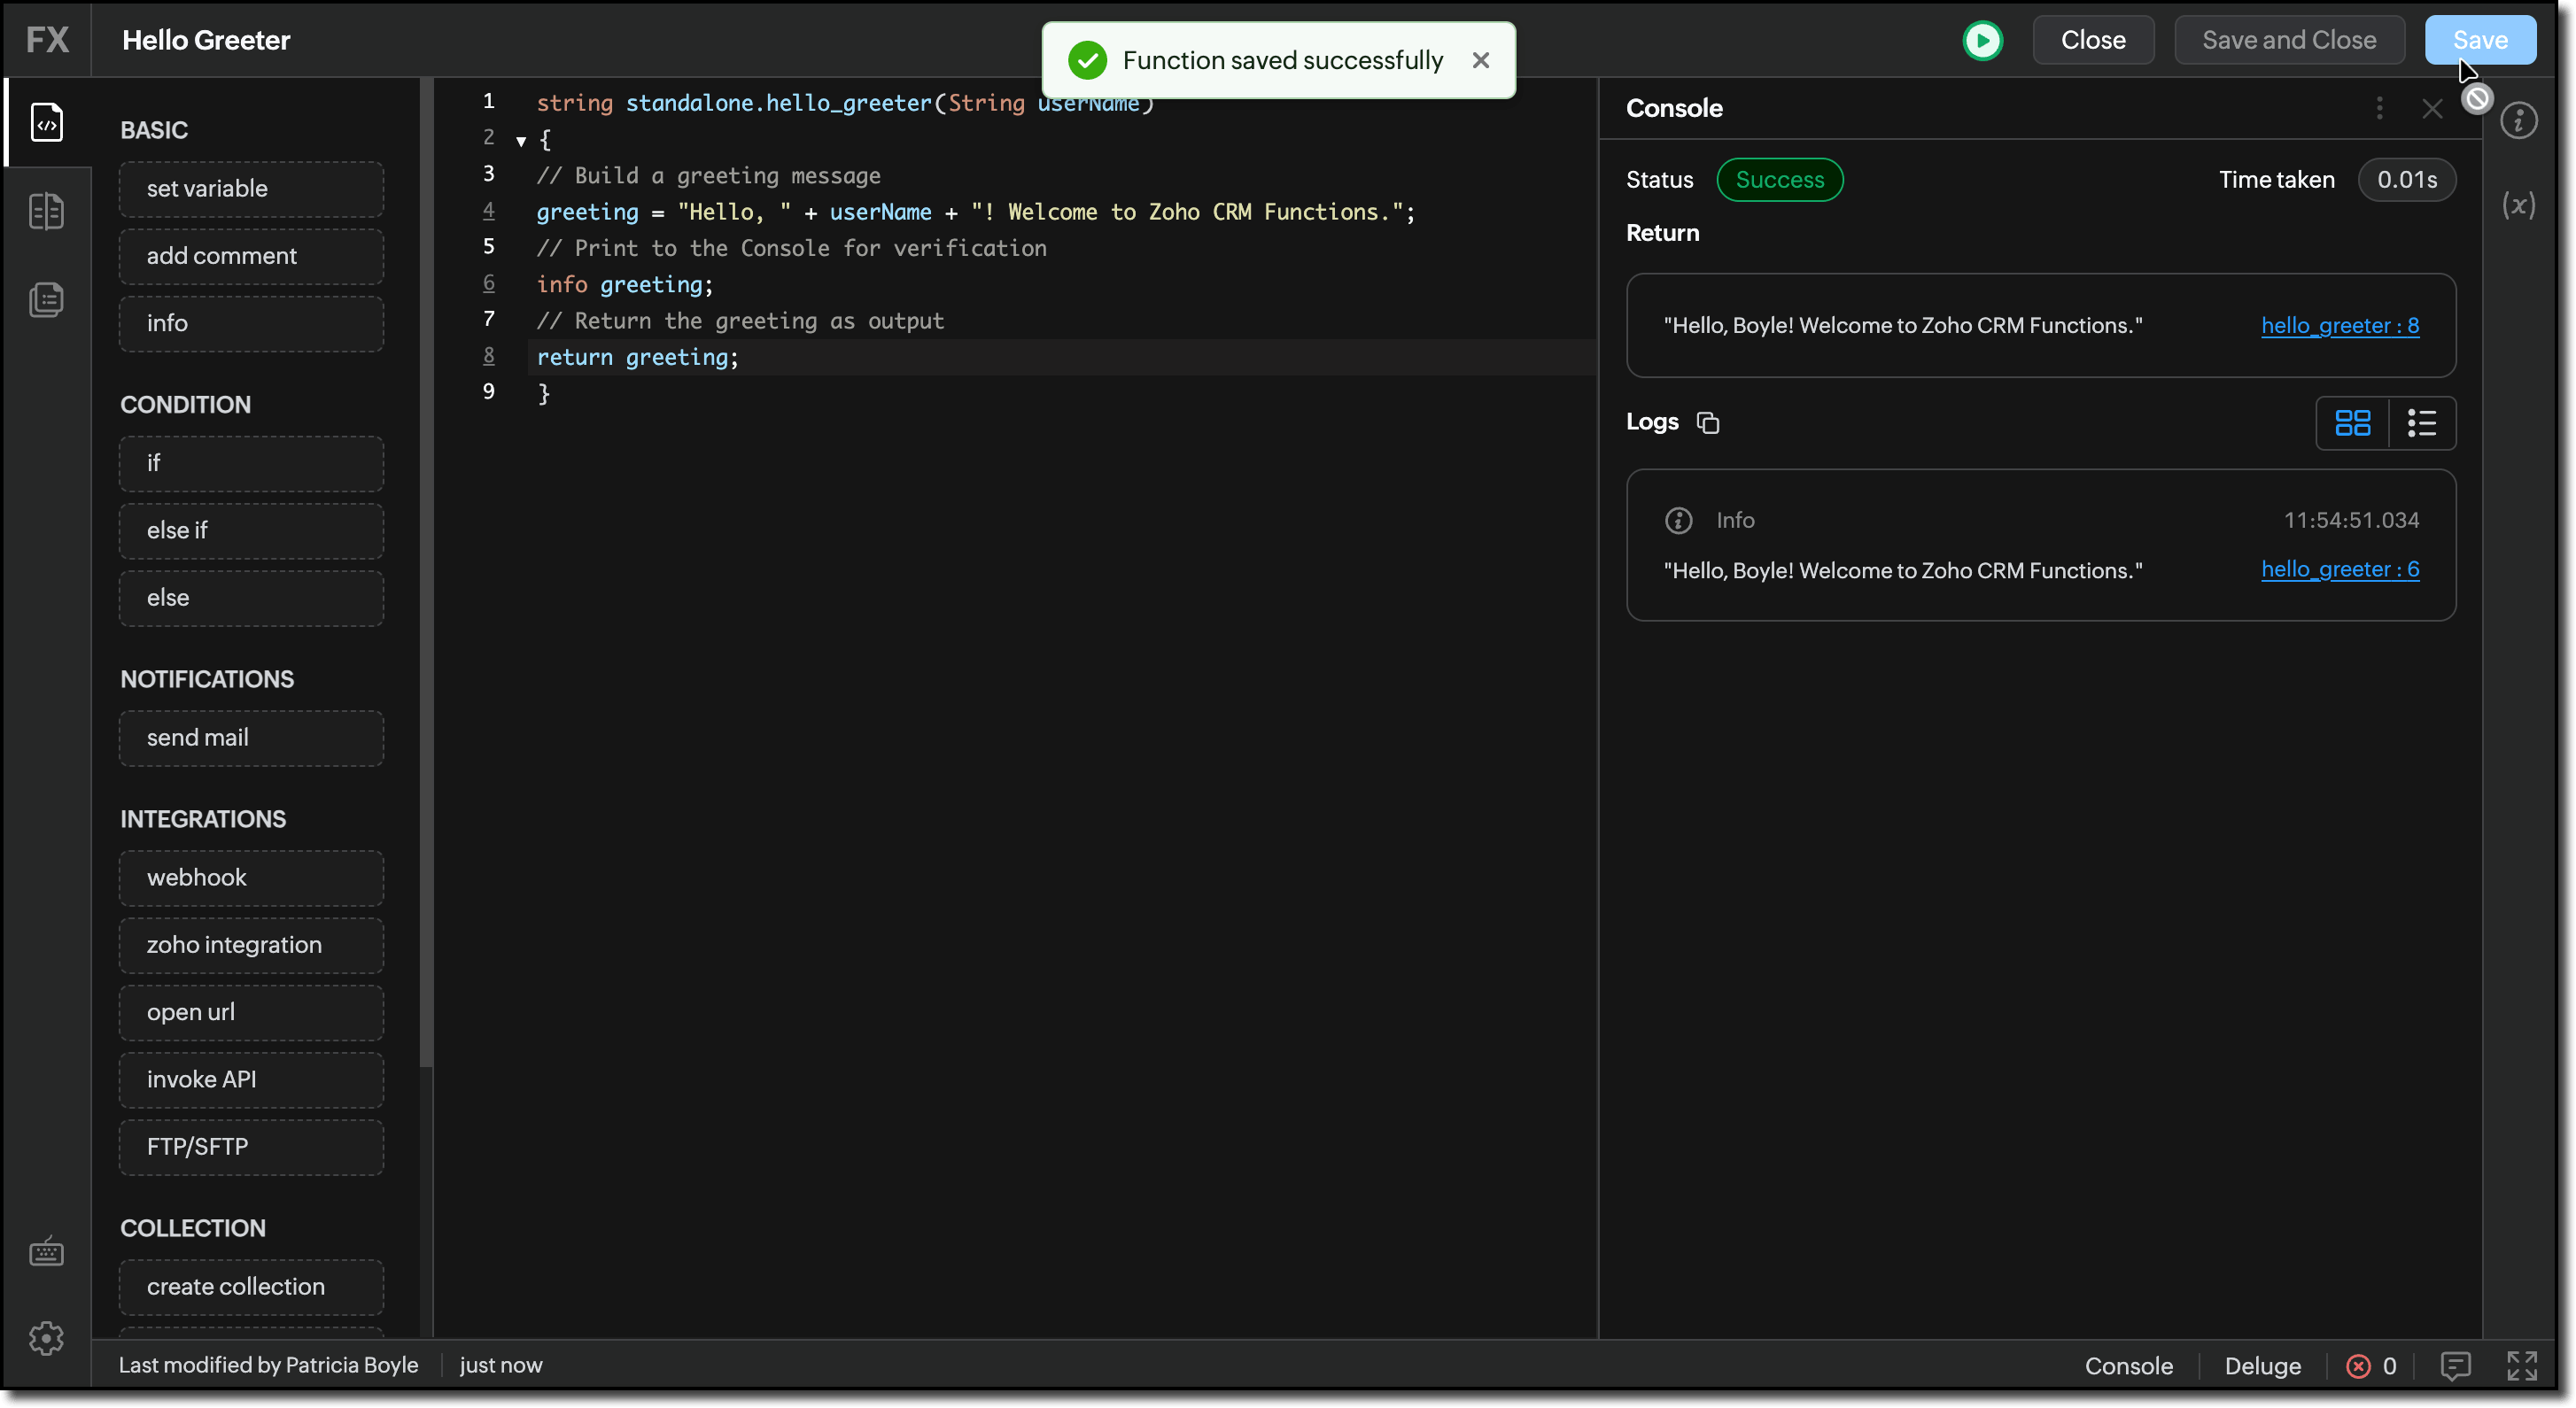Image resolution: width=2576 pixels, height=1408 pixels.
Task: Insert the 'else' snippet
Action: [251, 598]
